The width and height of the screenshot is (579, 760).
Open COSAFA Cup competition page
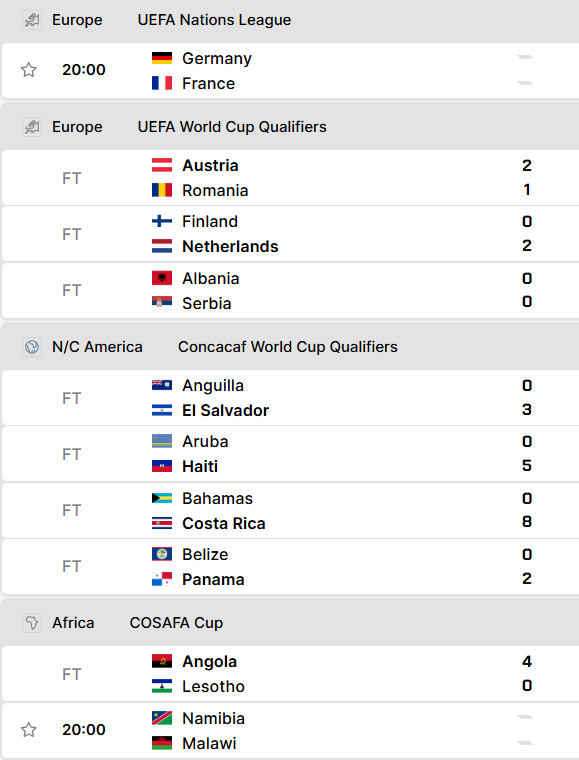point(176,623)
